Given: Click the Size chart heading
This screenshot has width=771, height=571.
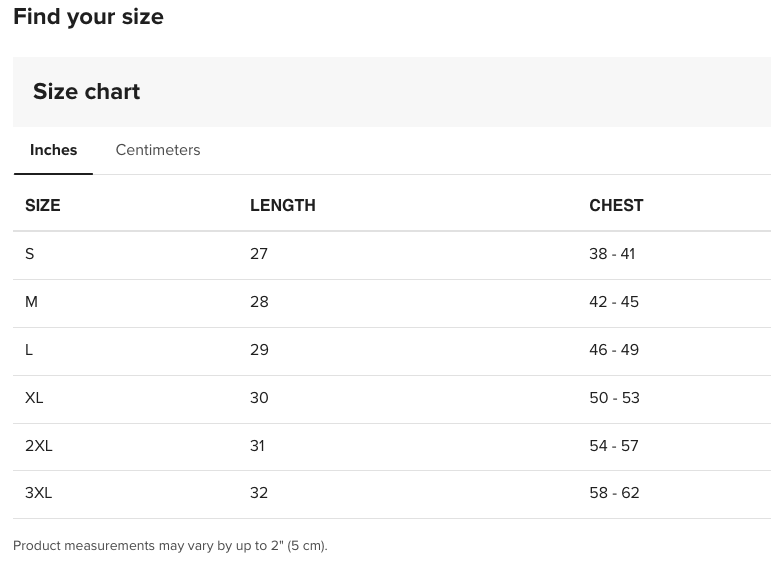Looking at the screenshot, I should [87, 92].
